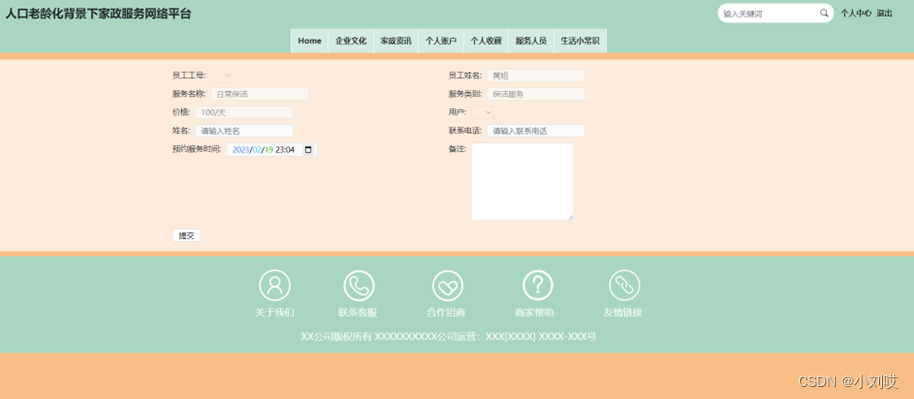Open the 生活小常识 menu item

[580, 41]
